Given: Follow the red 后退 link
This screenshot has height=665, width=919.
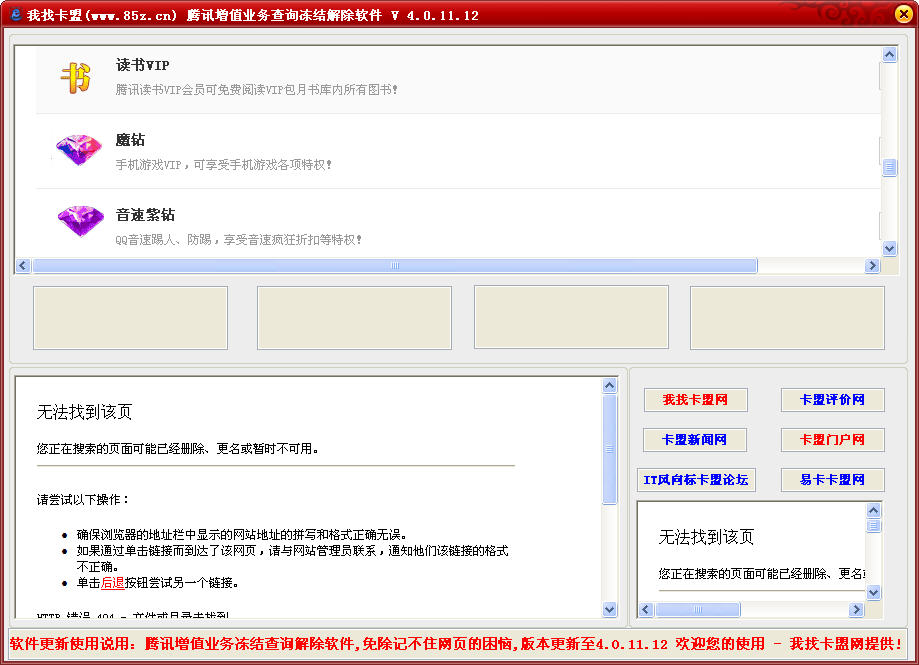Looking at the screenshot, I should pyautogui.click(x=113, y=583).
